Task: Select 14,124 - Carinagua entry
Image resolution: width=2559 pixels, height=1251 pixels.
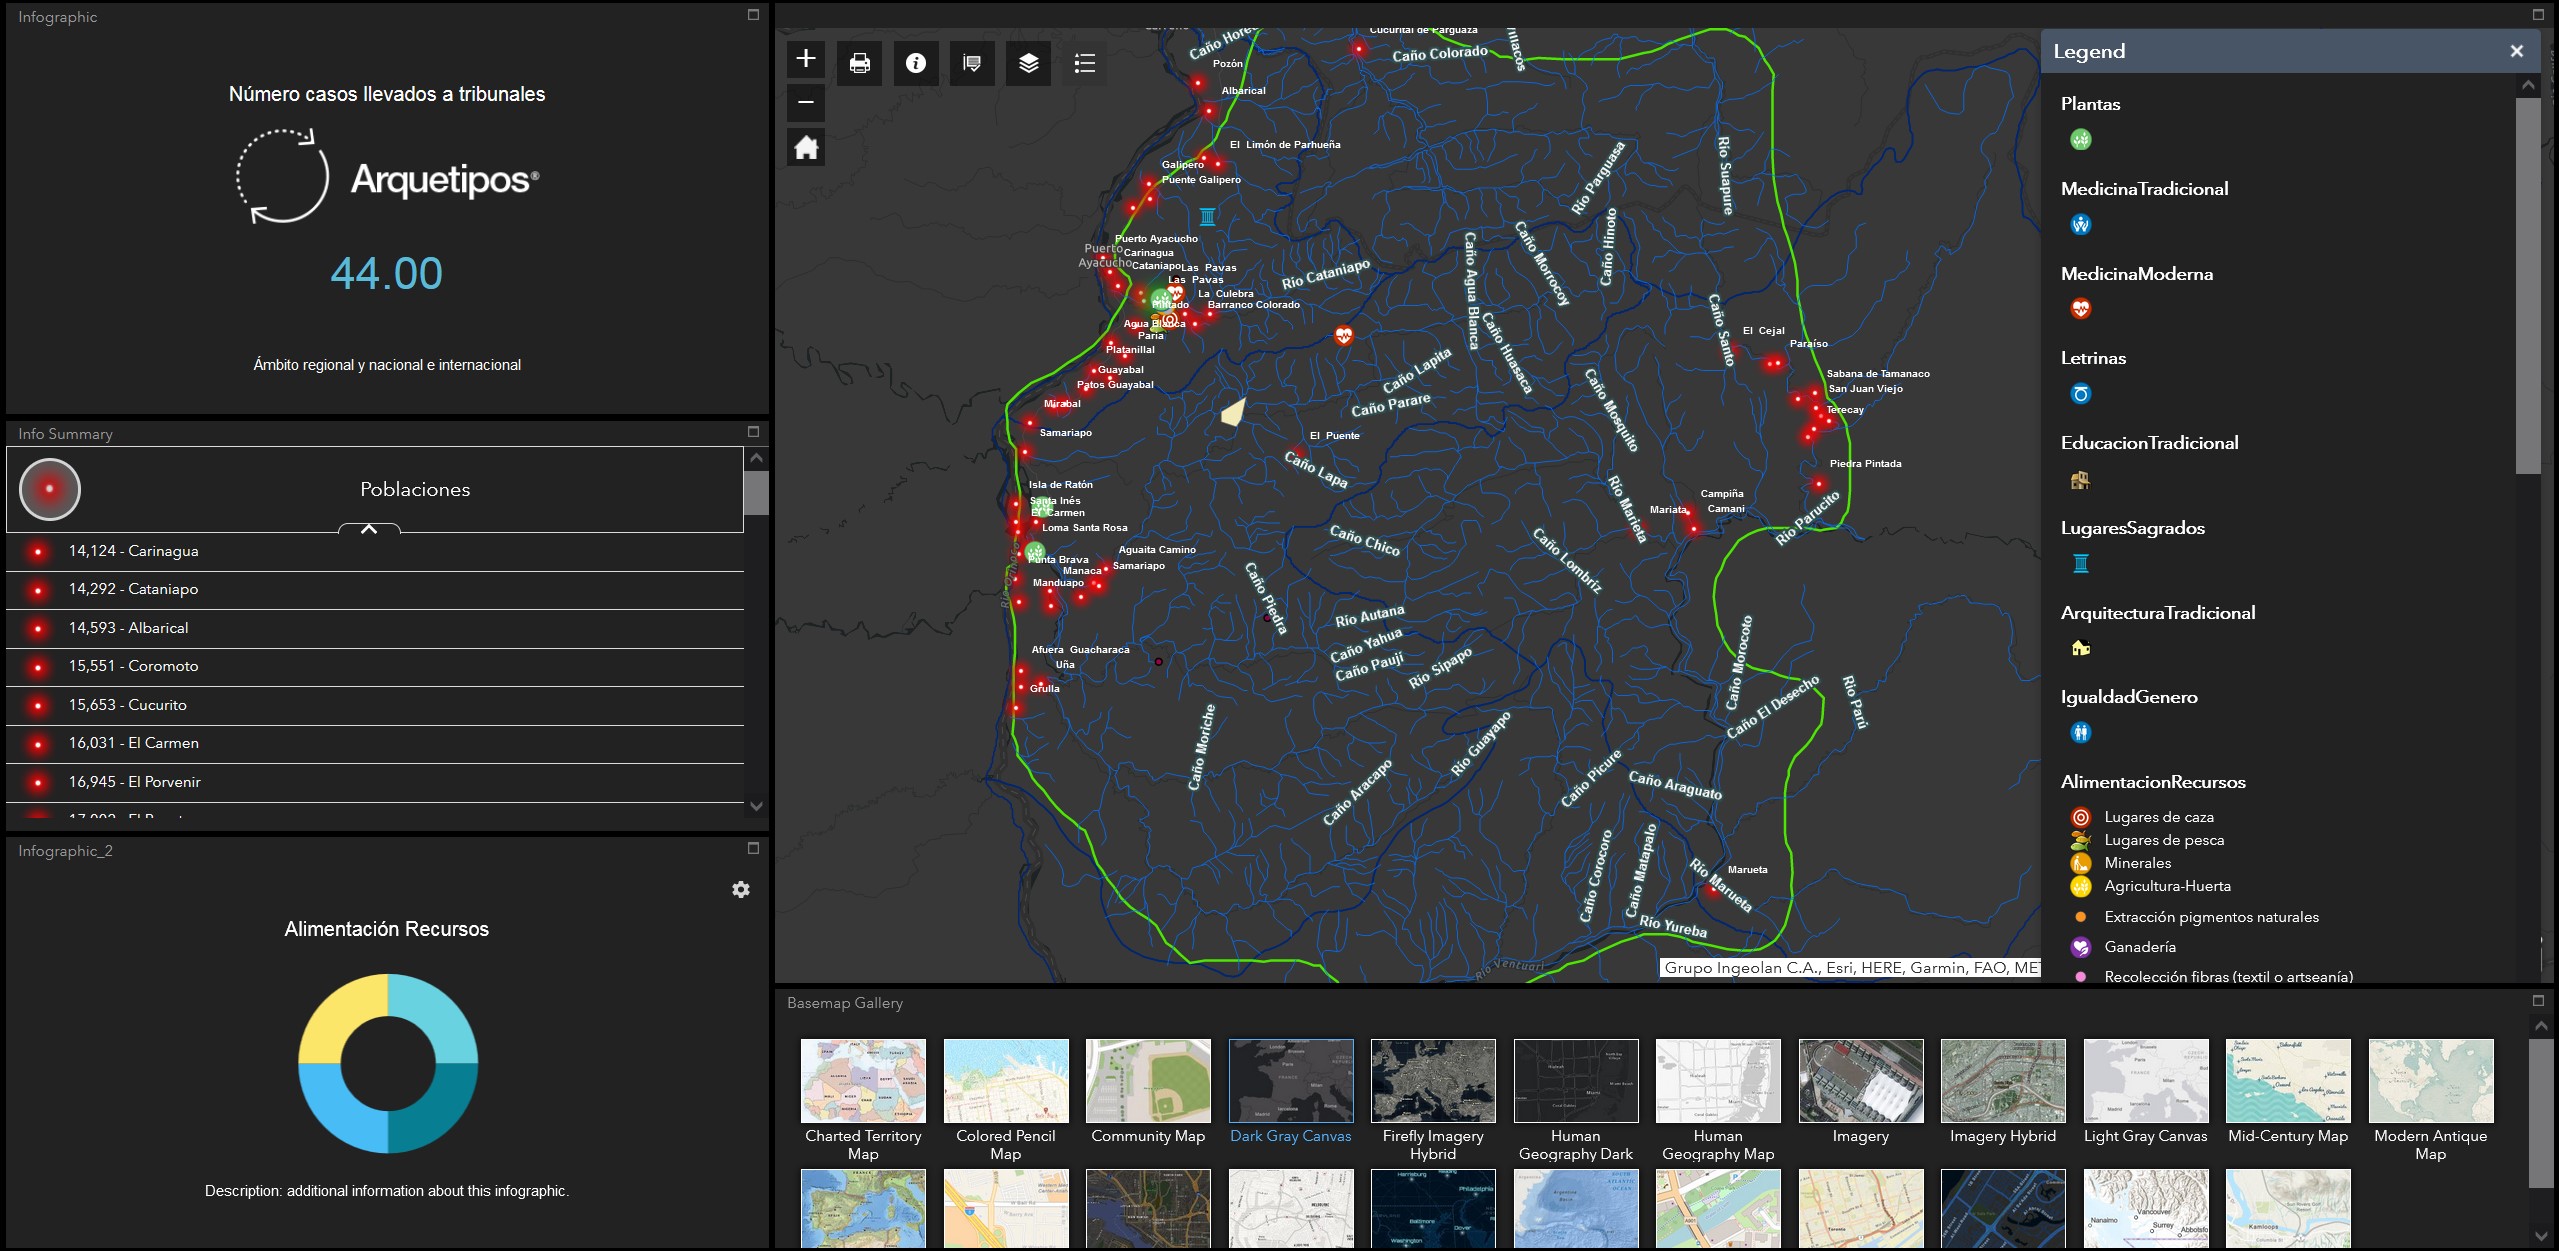Action: point(375,551)
